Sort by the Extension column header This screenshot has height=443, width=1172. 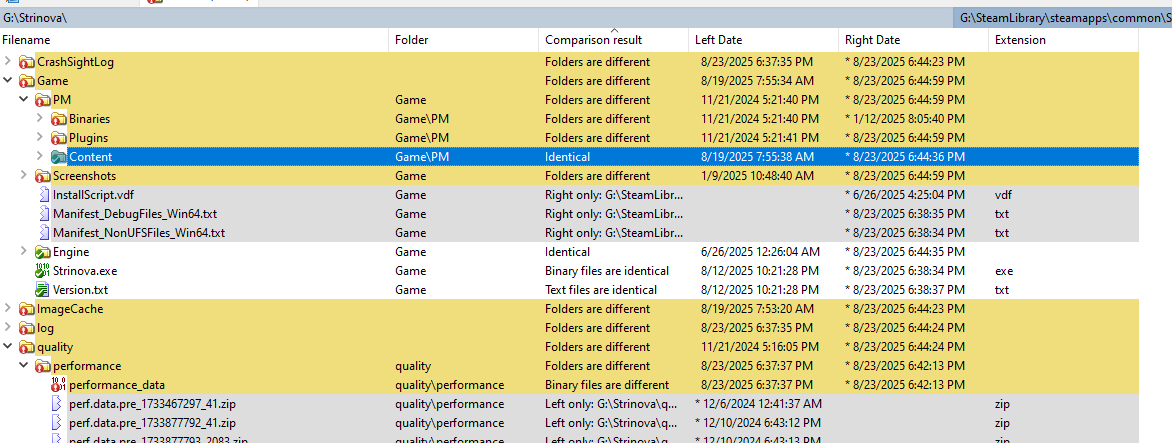tap(1064, 40)
